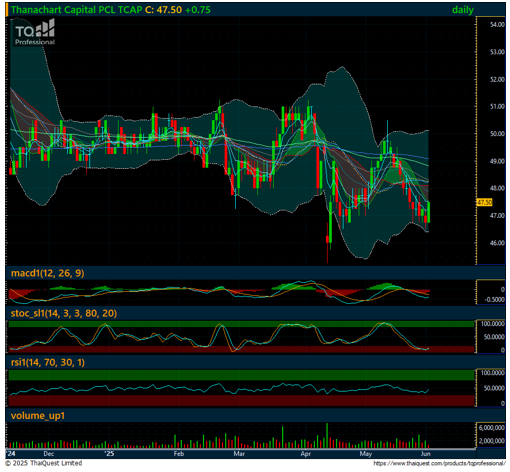Click the 'Mar' date axis label
510x472 pixels.
pos(239,454)
